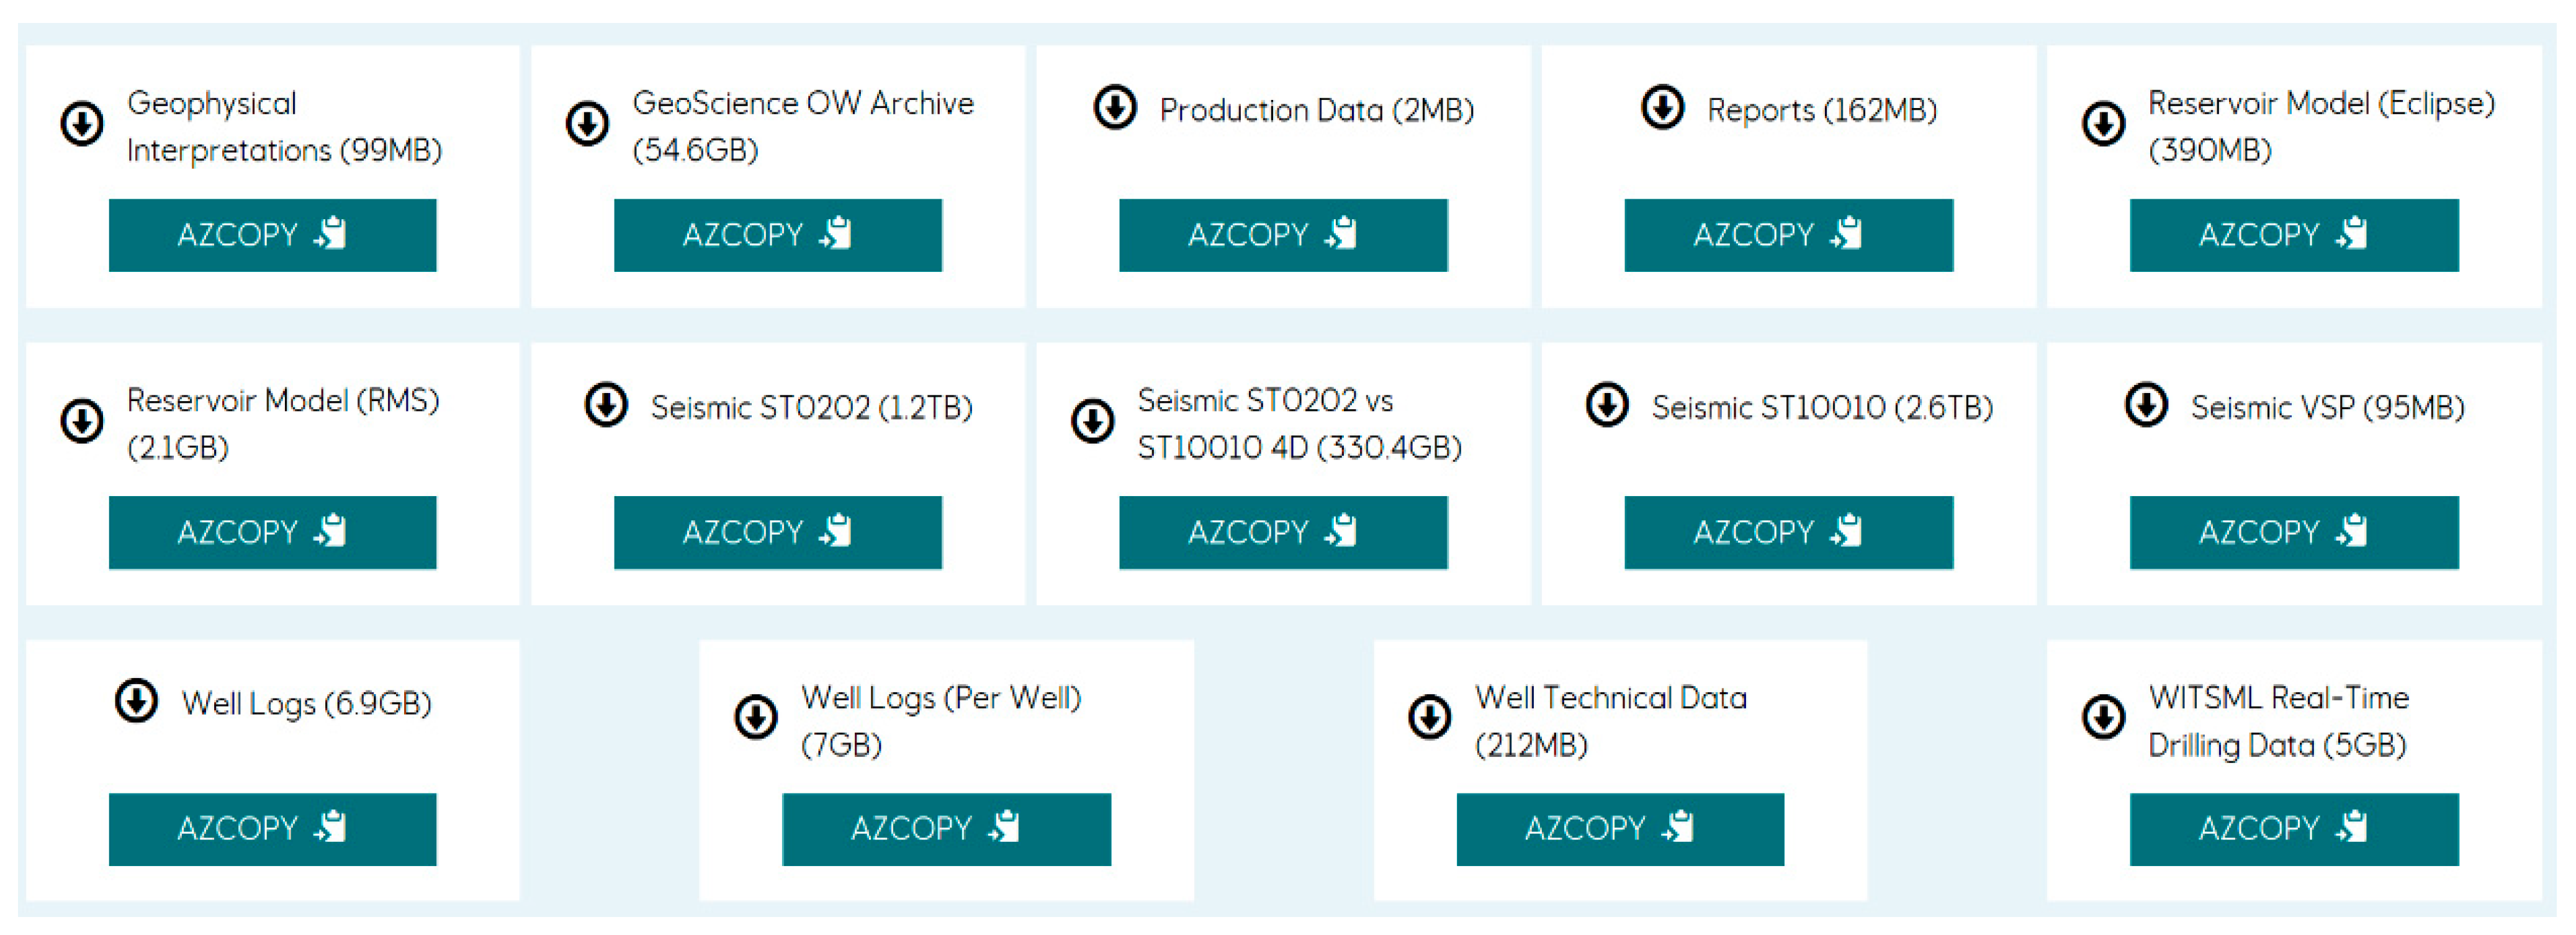Click Seismic ST0202 (1.2TB) download icon
Image resolution: width=2576 pixels, height=935 pixels.
tap(606, 406)
